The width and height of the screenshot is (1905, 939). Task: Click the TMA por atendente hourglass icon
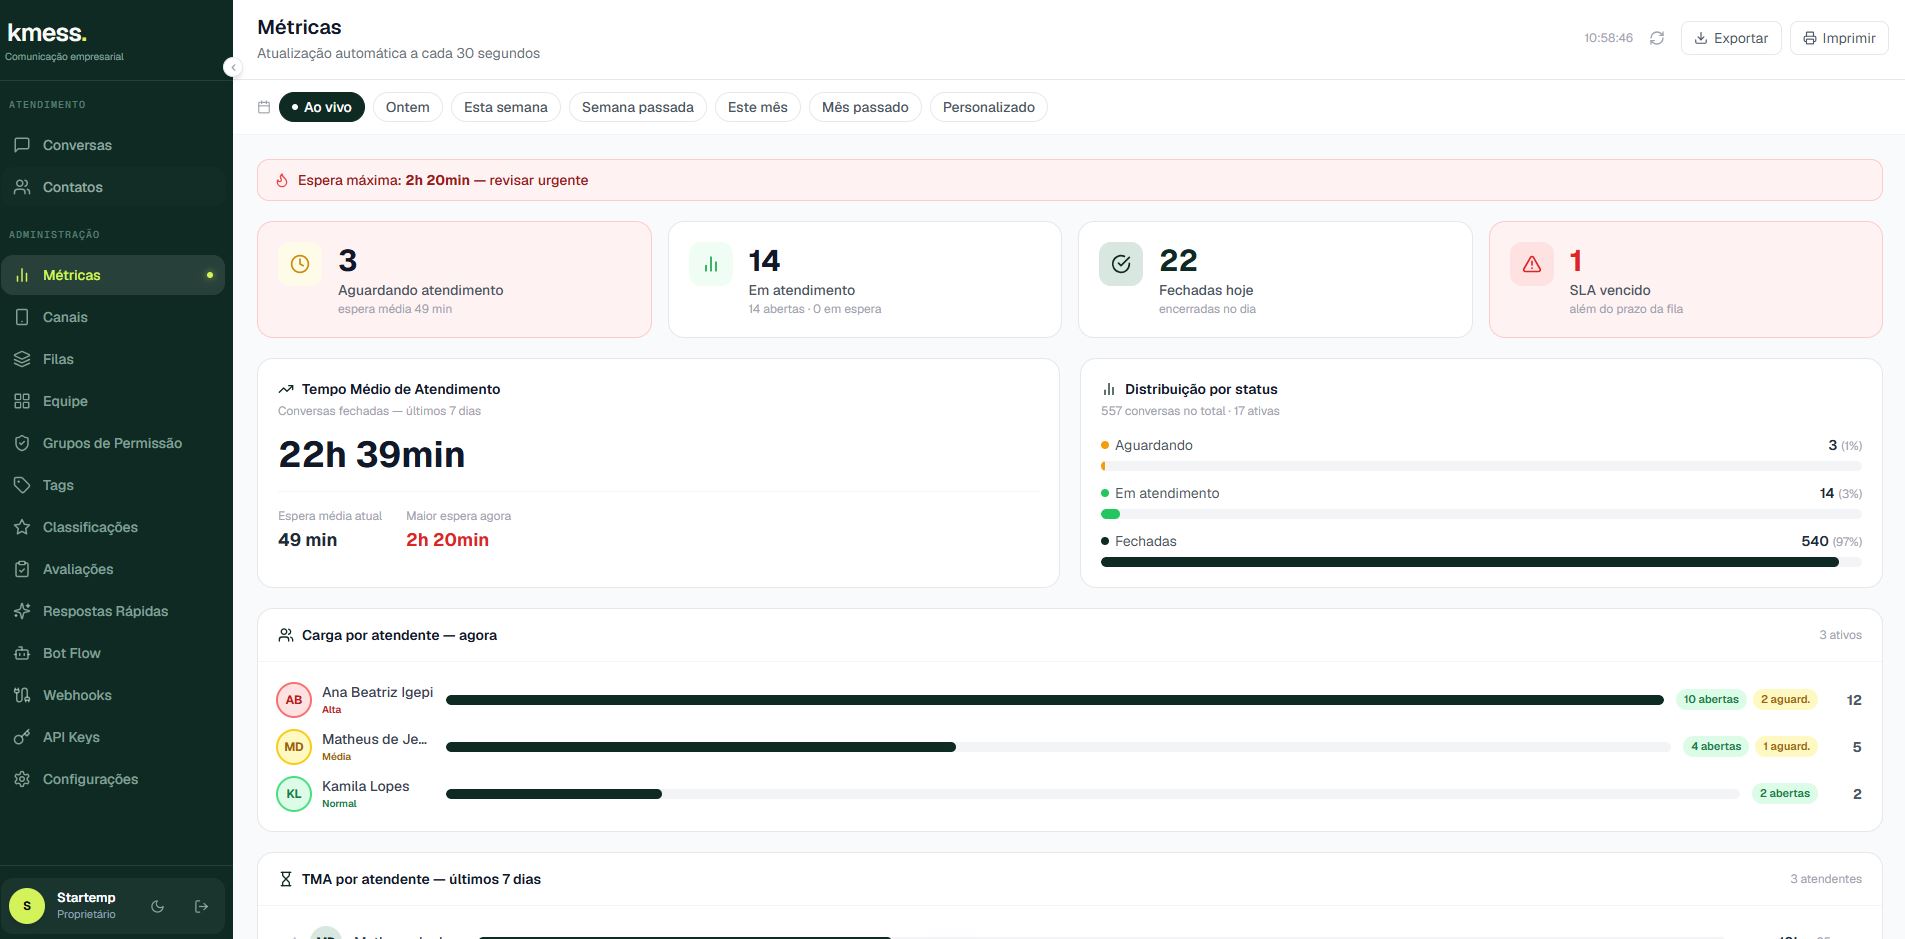285,879
